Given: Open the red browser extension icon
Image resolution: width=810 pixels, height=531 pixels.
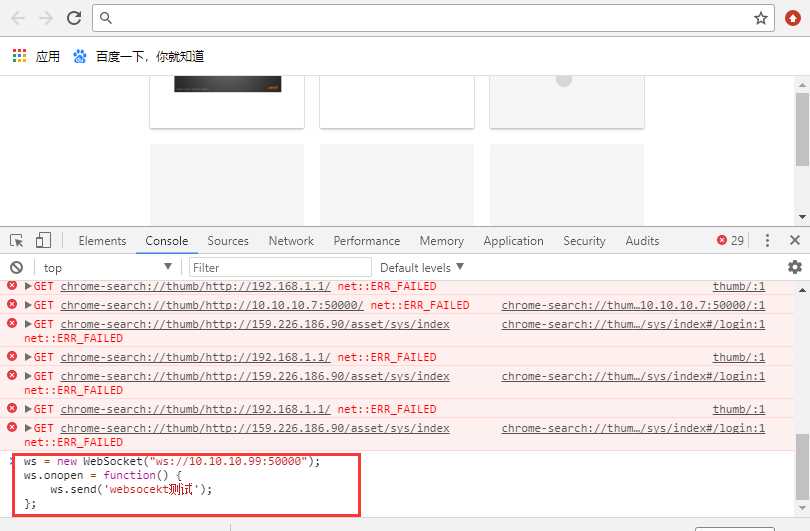Looking at the screenshot, I should pos(792,18).
